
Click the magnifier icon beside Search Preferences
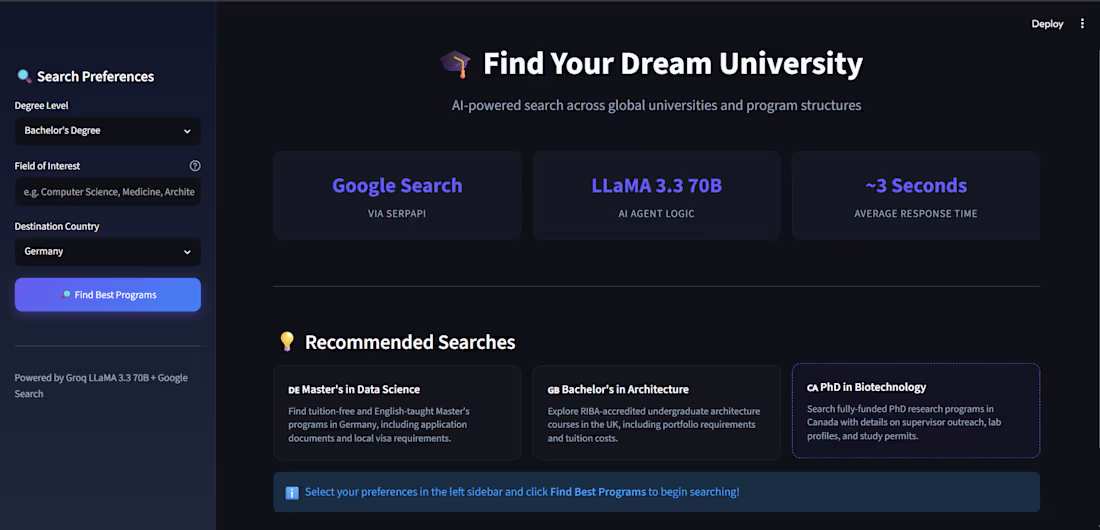(x=24, y=77)
